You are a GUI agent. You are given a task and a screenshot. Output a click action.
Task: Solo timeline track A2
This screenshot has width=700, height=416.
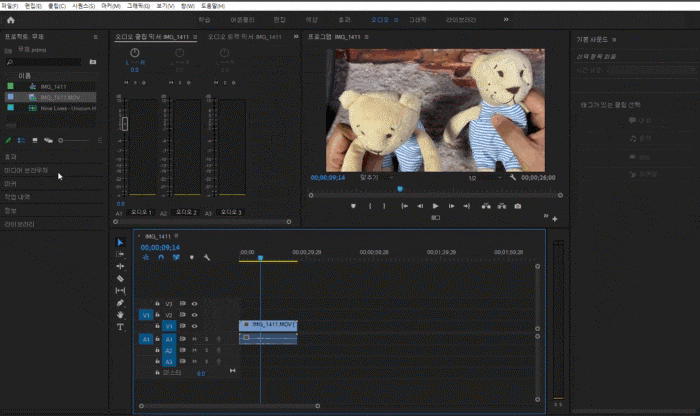pos(206,350)
